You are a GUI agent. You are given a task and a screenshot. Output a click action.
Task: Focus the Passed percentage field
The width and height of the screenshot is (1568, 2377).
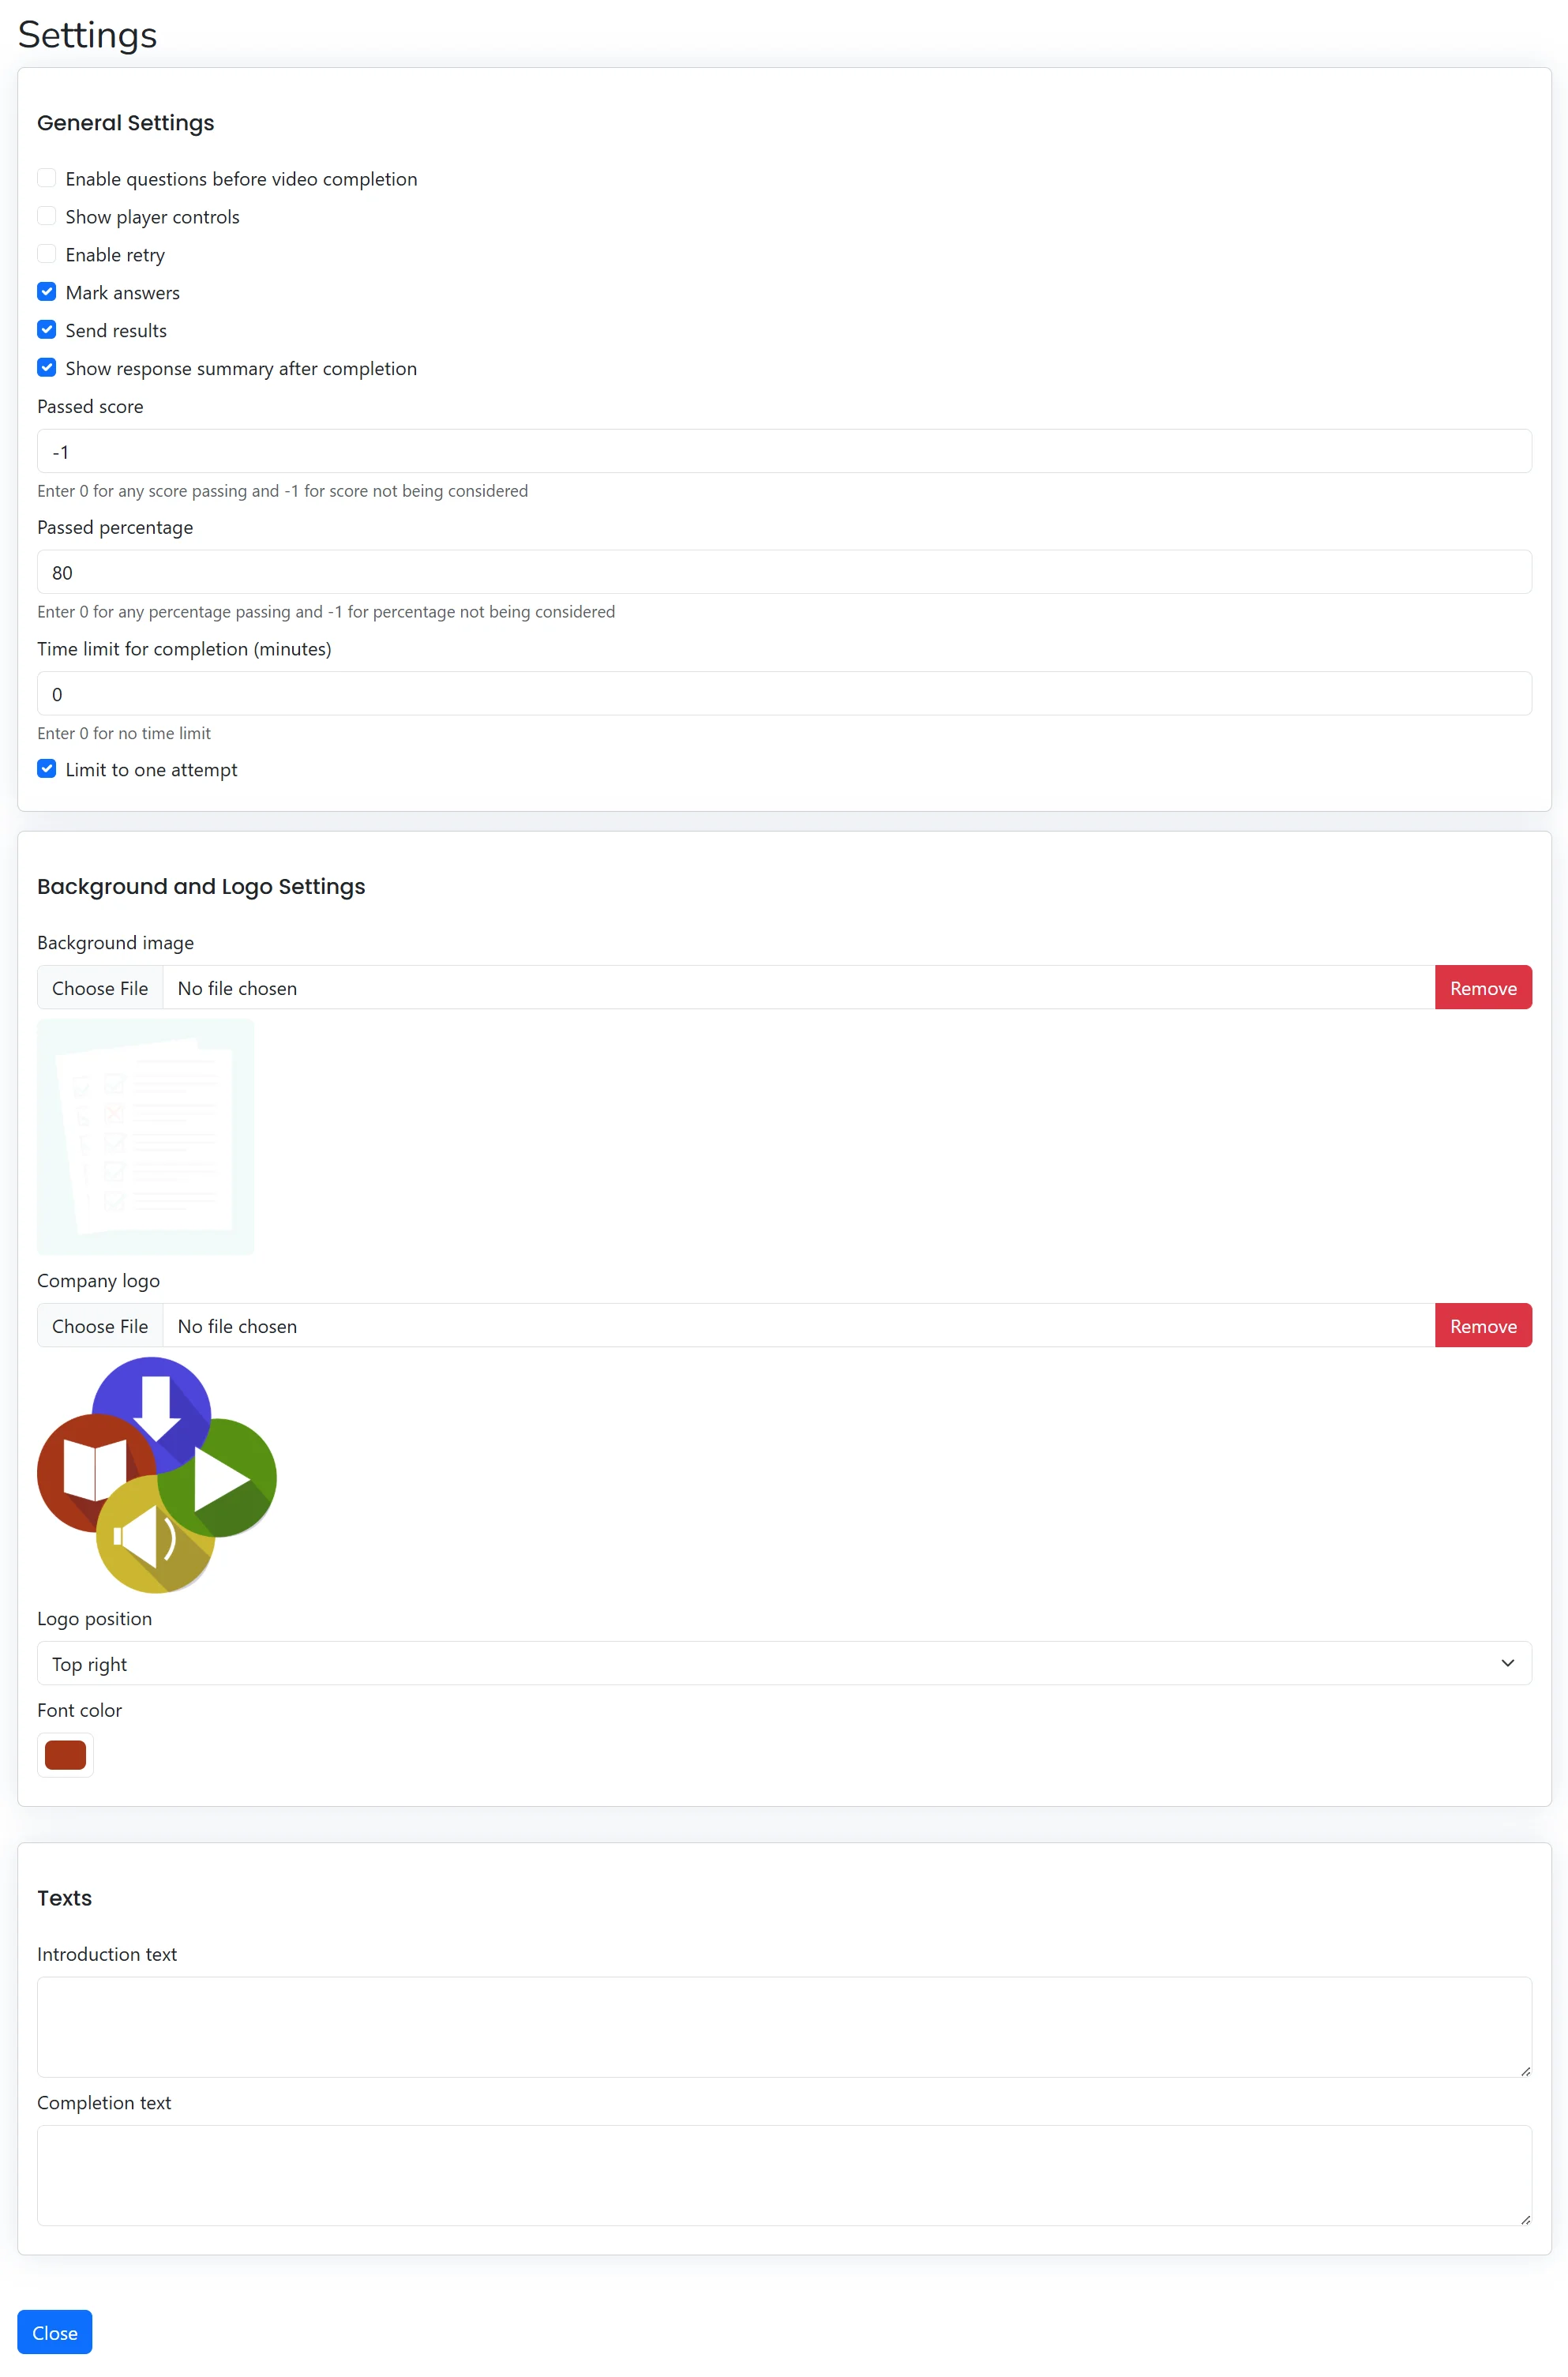point(783,572)
